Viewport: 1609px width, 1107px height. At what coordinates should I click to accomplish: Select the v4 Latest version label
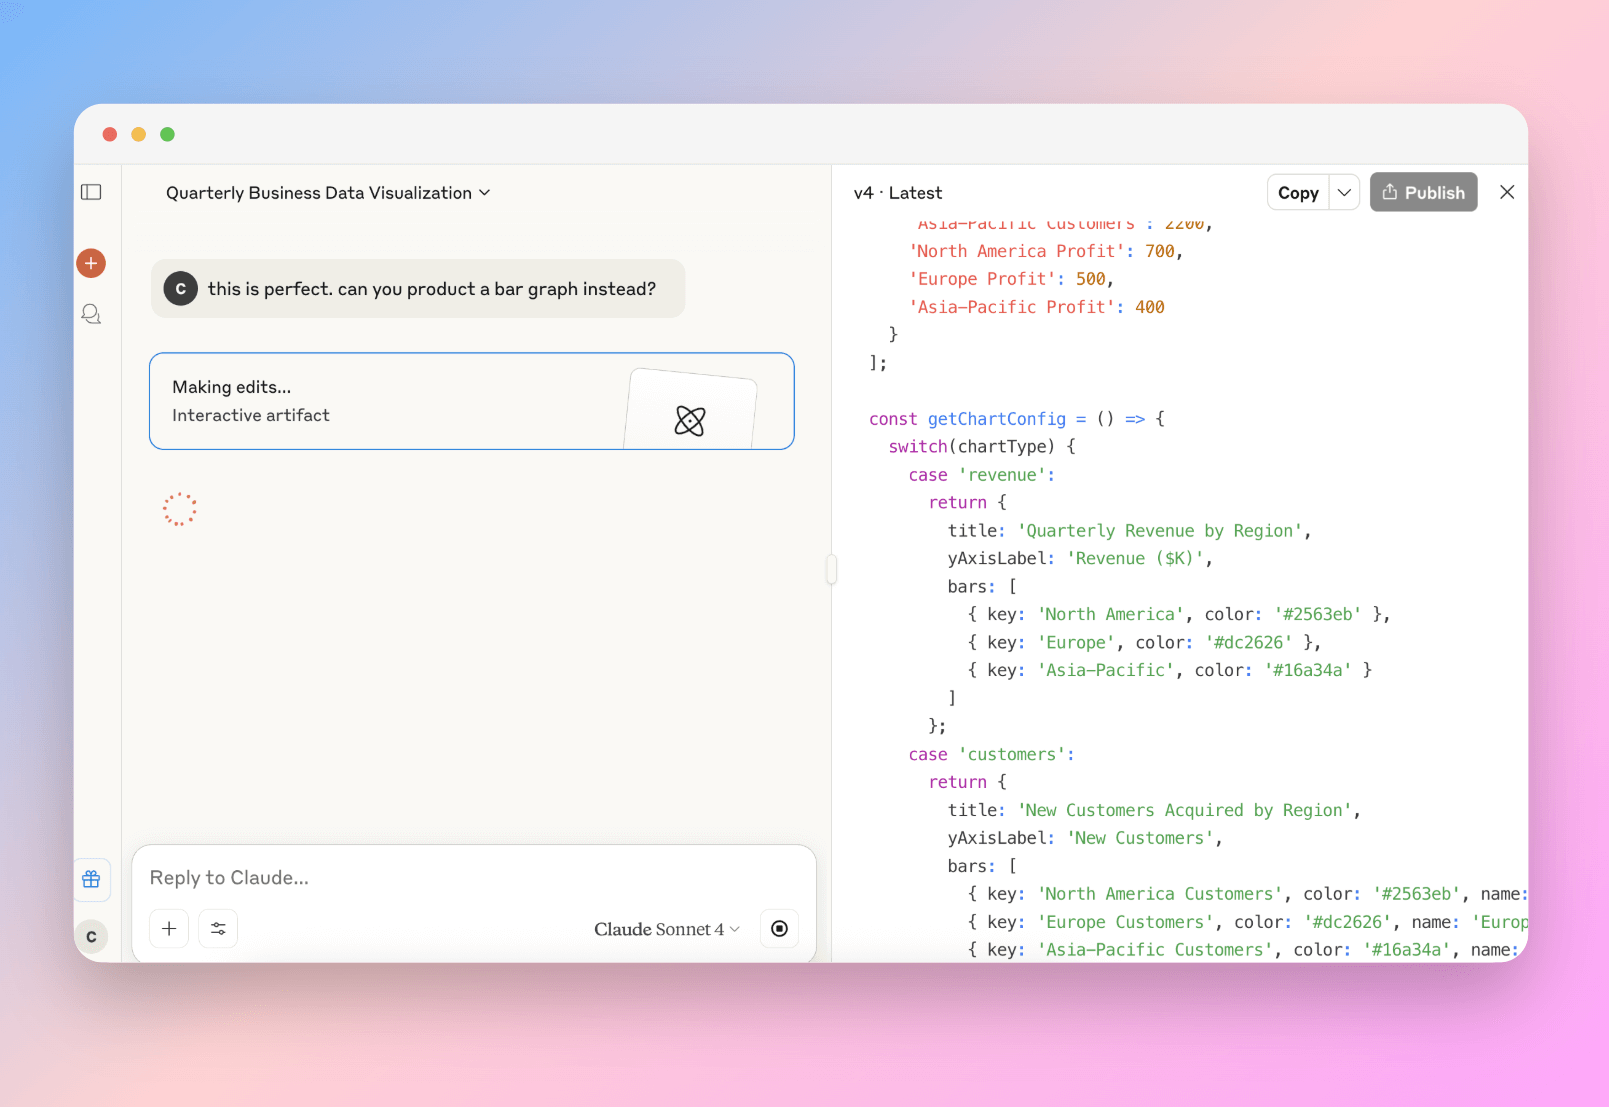[x=898, y=192]
